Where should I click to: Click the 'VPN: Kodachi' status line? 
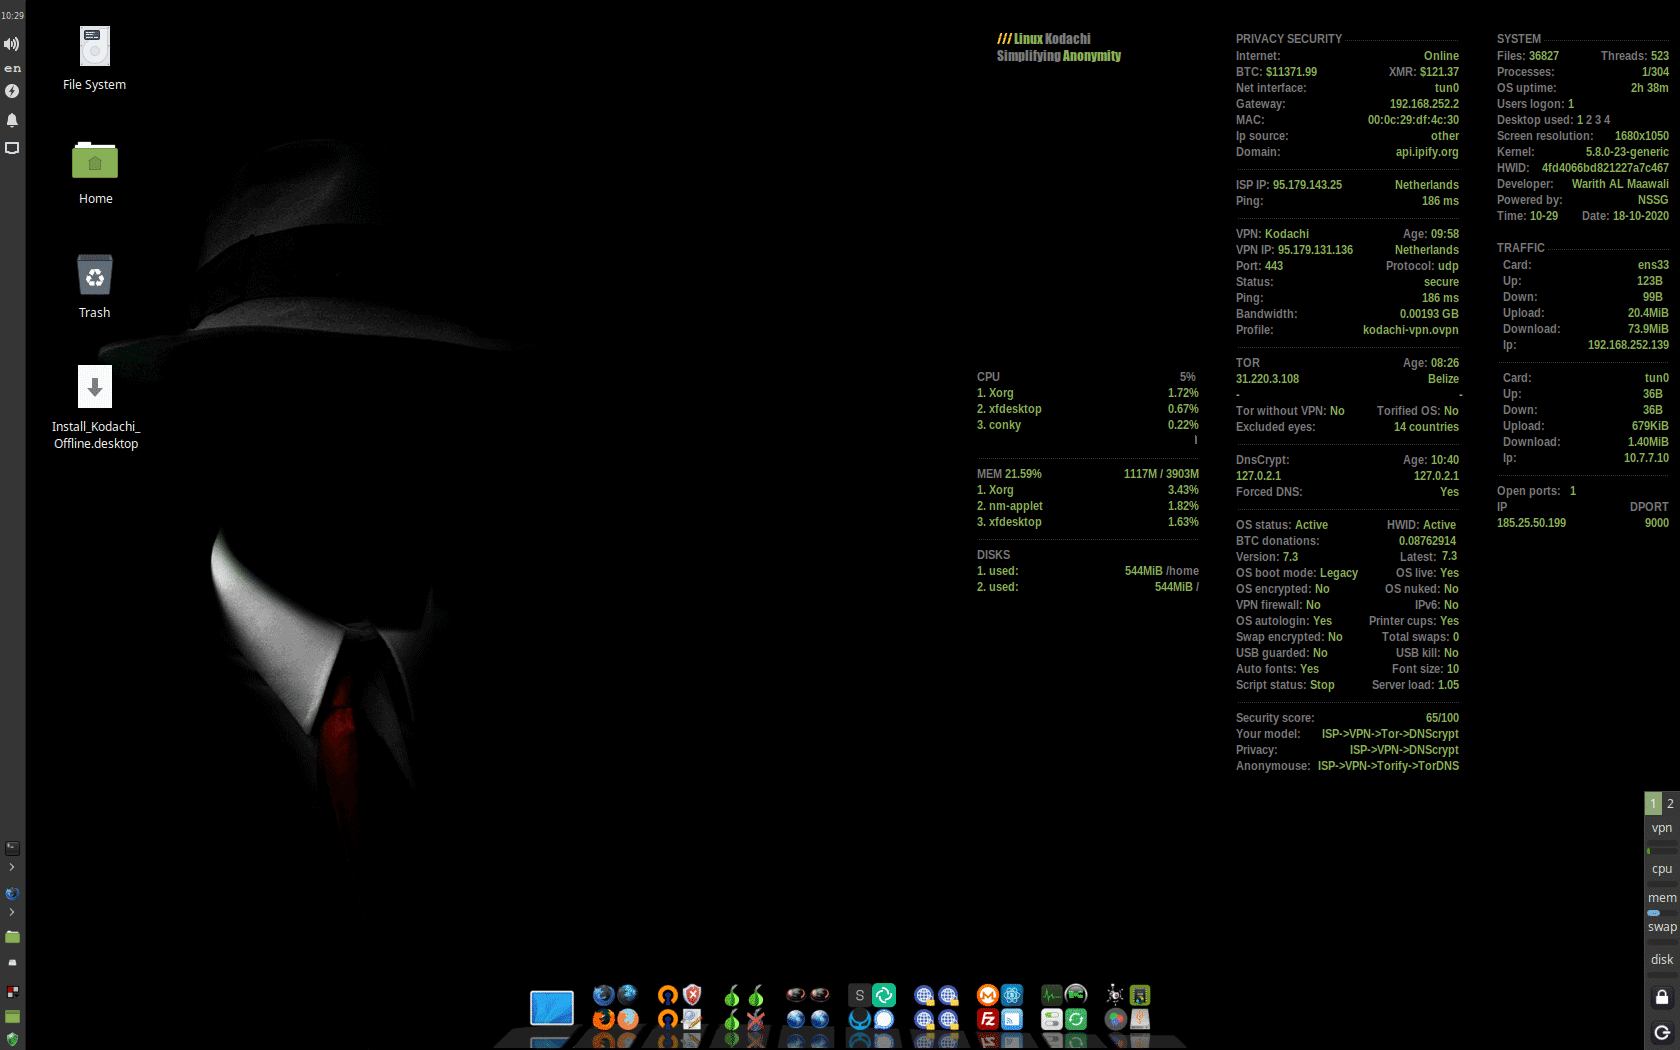1272,234
